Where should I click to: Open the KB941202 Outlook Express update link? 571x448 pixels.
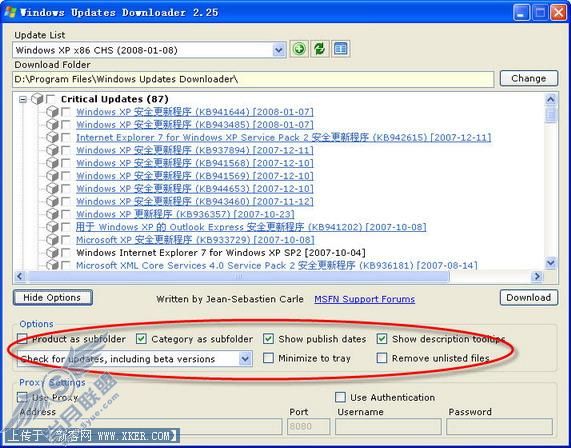click(x=251, y=227)
